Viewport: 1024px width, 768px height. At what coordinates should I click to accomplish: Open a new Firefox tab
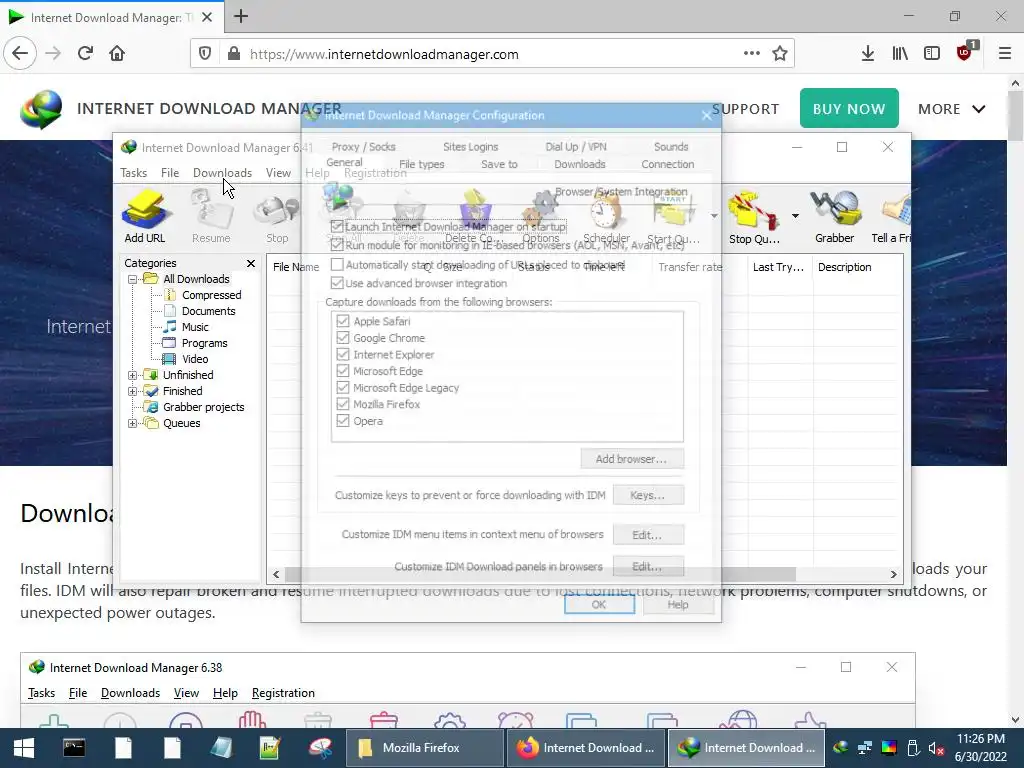[x=241, y=16]
